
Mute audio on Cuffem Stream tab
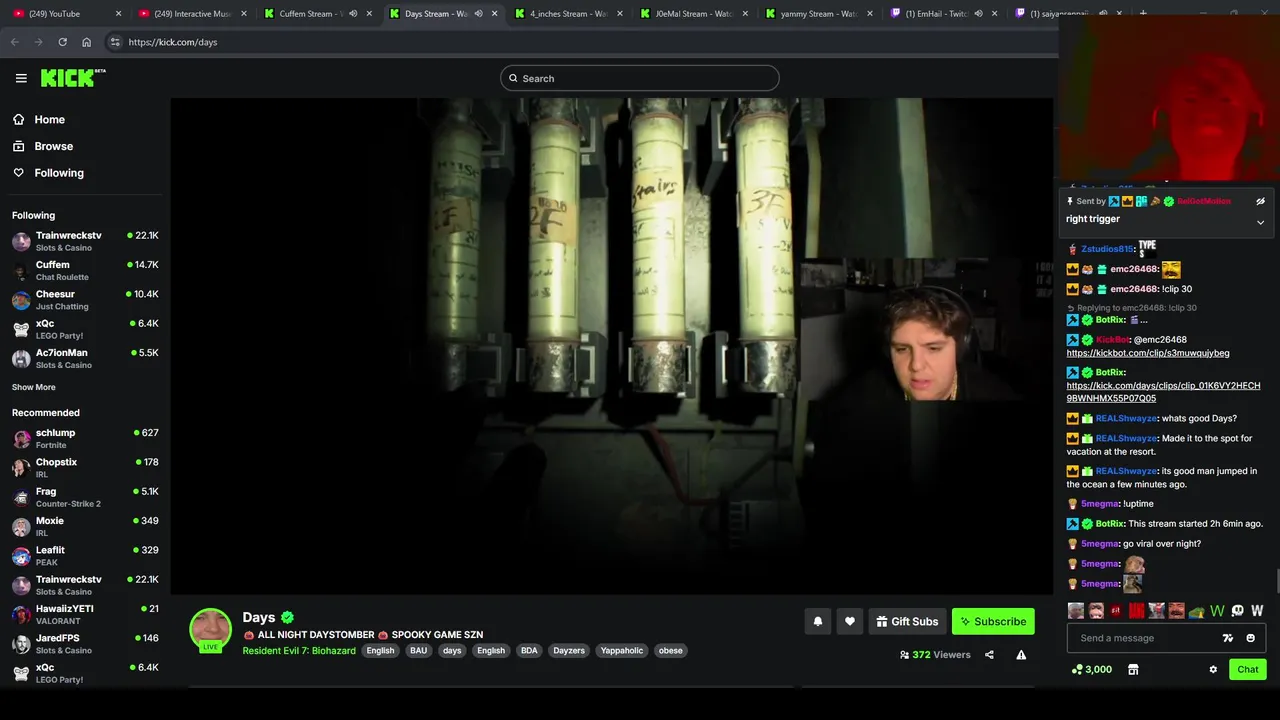click(353, 14)
